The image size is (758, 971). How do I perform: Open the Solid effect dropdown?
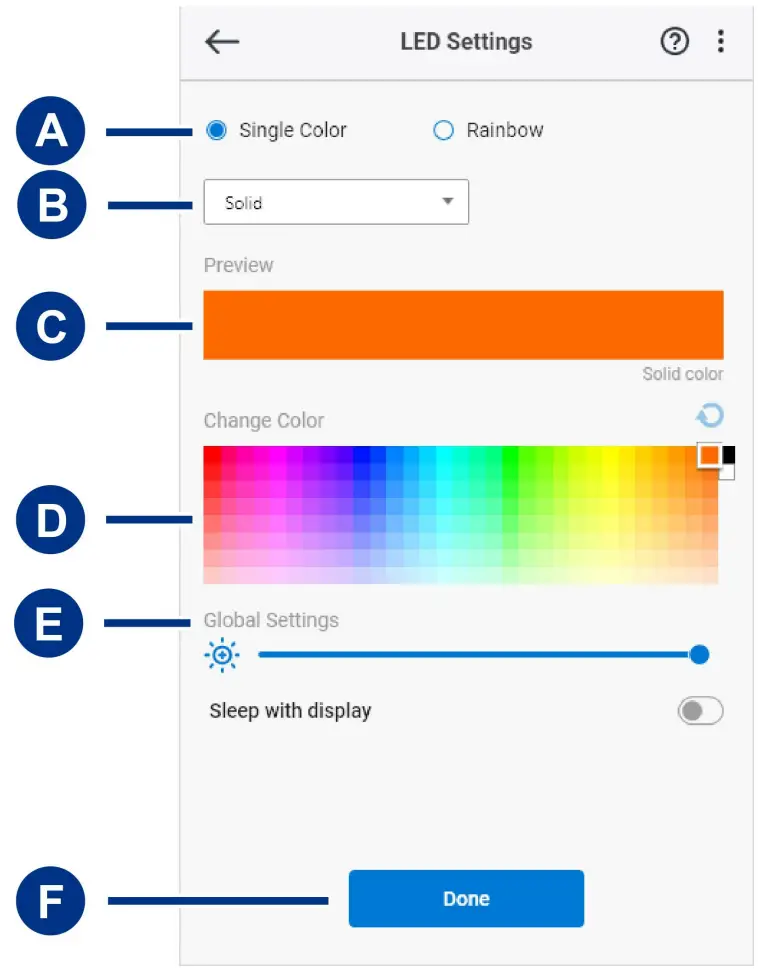coord(335,202)
